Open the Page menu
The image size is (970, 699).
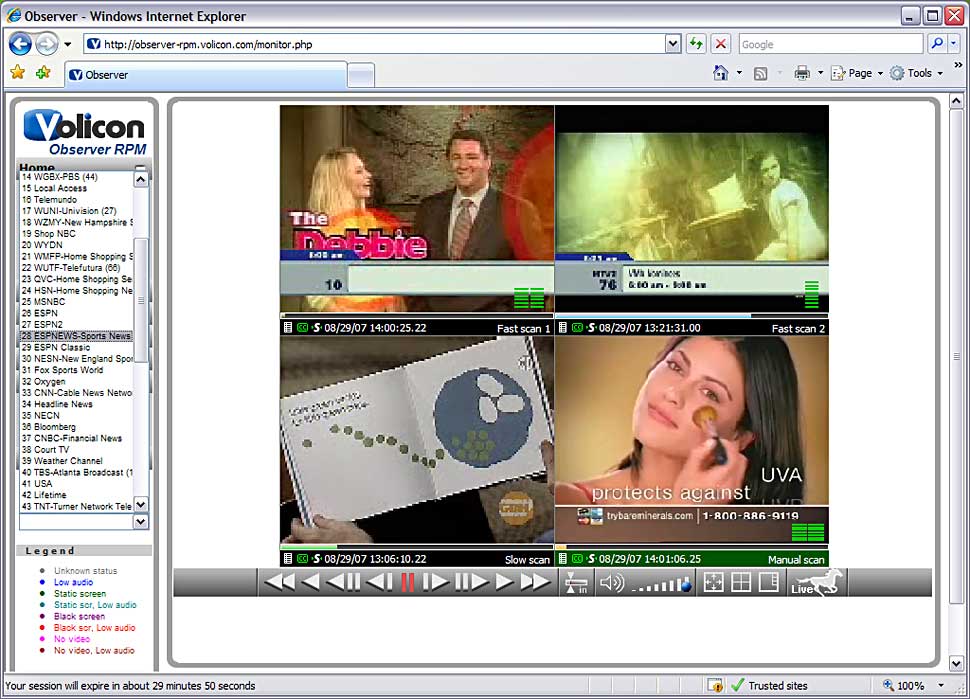pos(859,73)
